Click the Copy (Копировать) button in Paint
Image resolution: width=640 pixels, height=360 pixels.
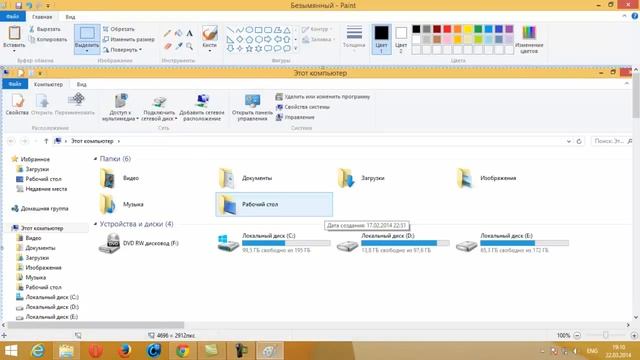click(x=48, y=40)
